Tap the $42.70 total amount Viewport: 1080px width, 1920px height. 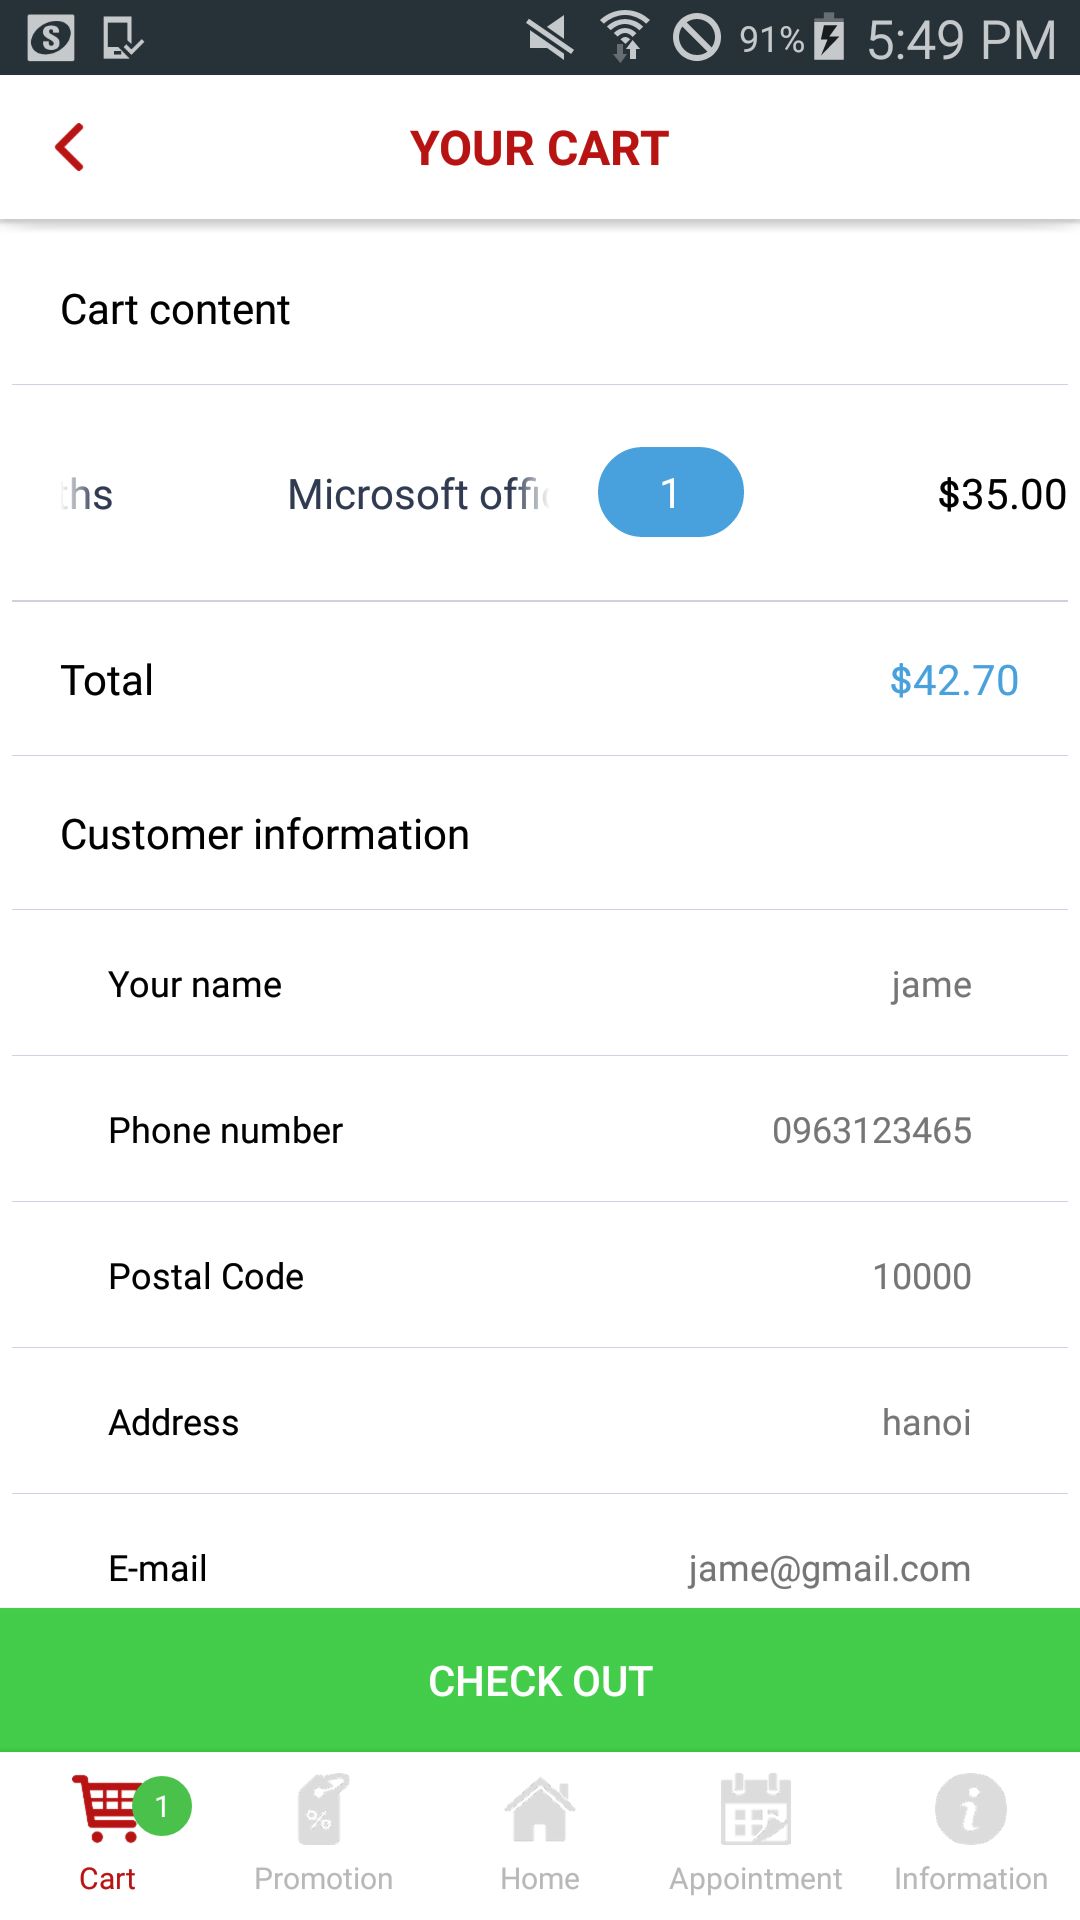954,681
